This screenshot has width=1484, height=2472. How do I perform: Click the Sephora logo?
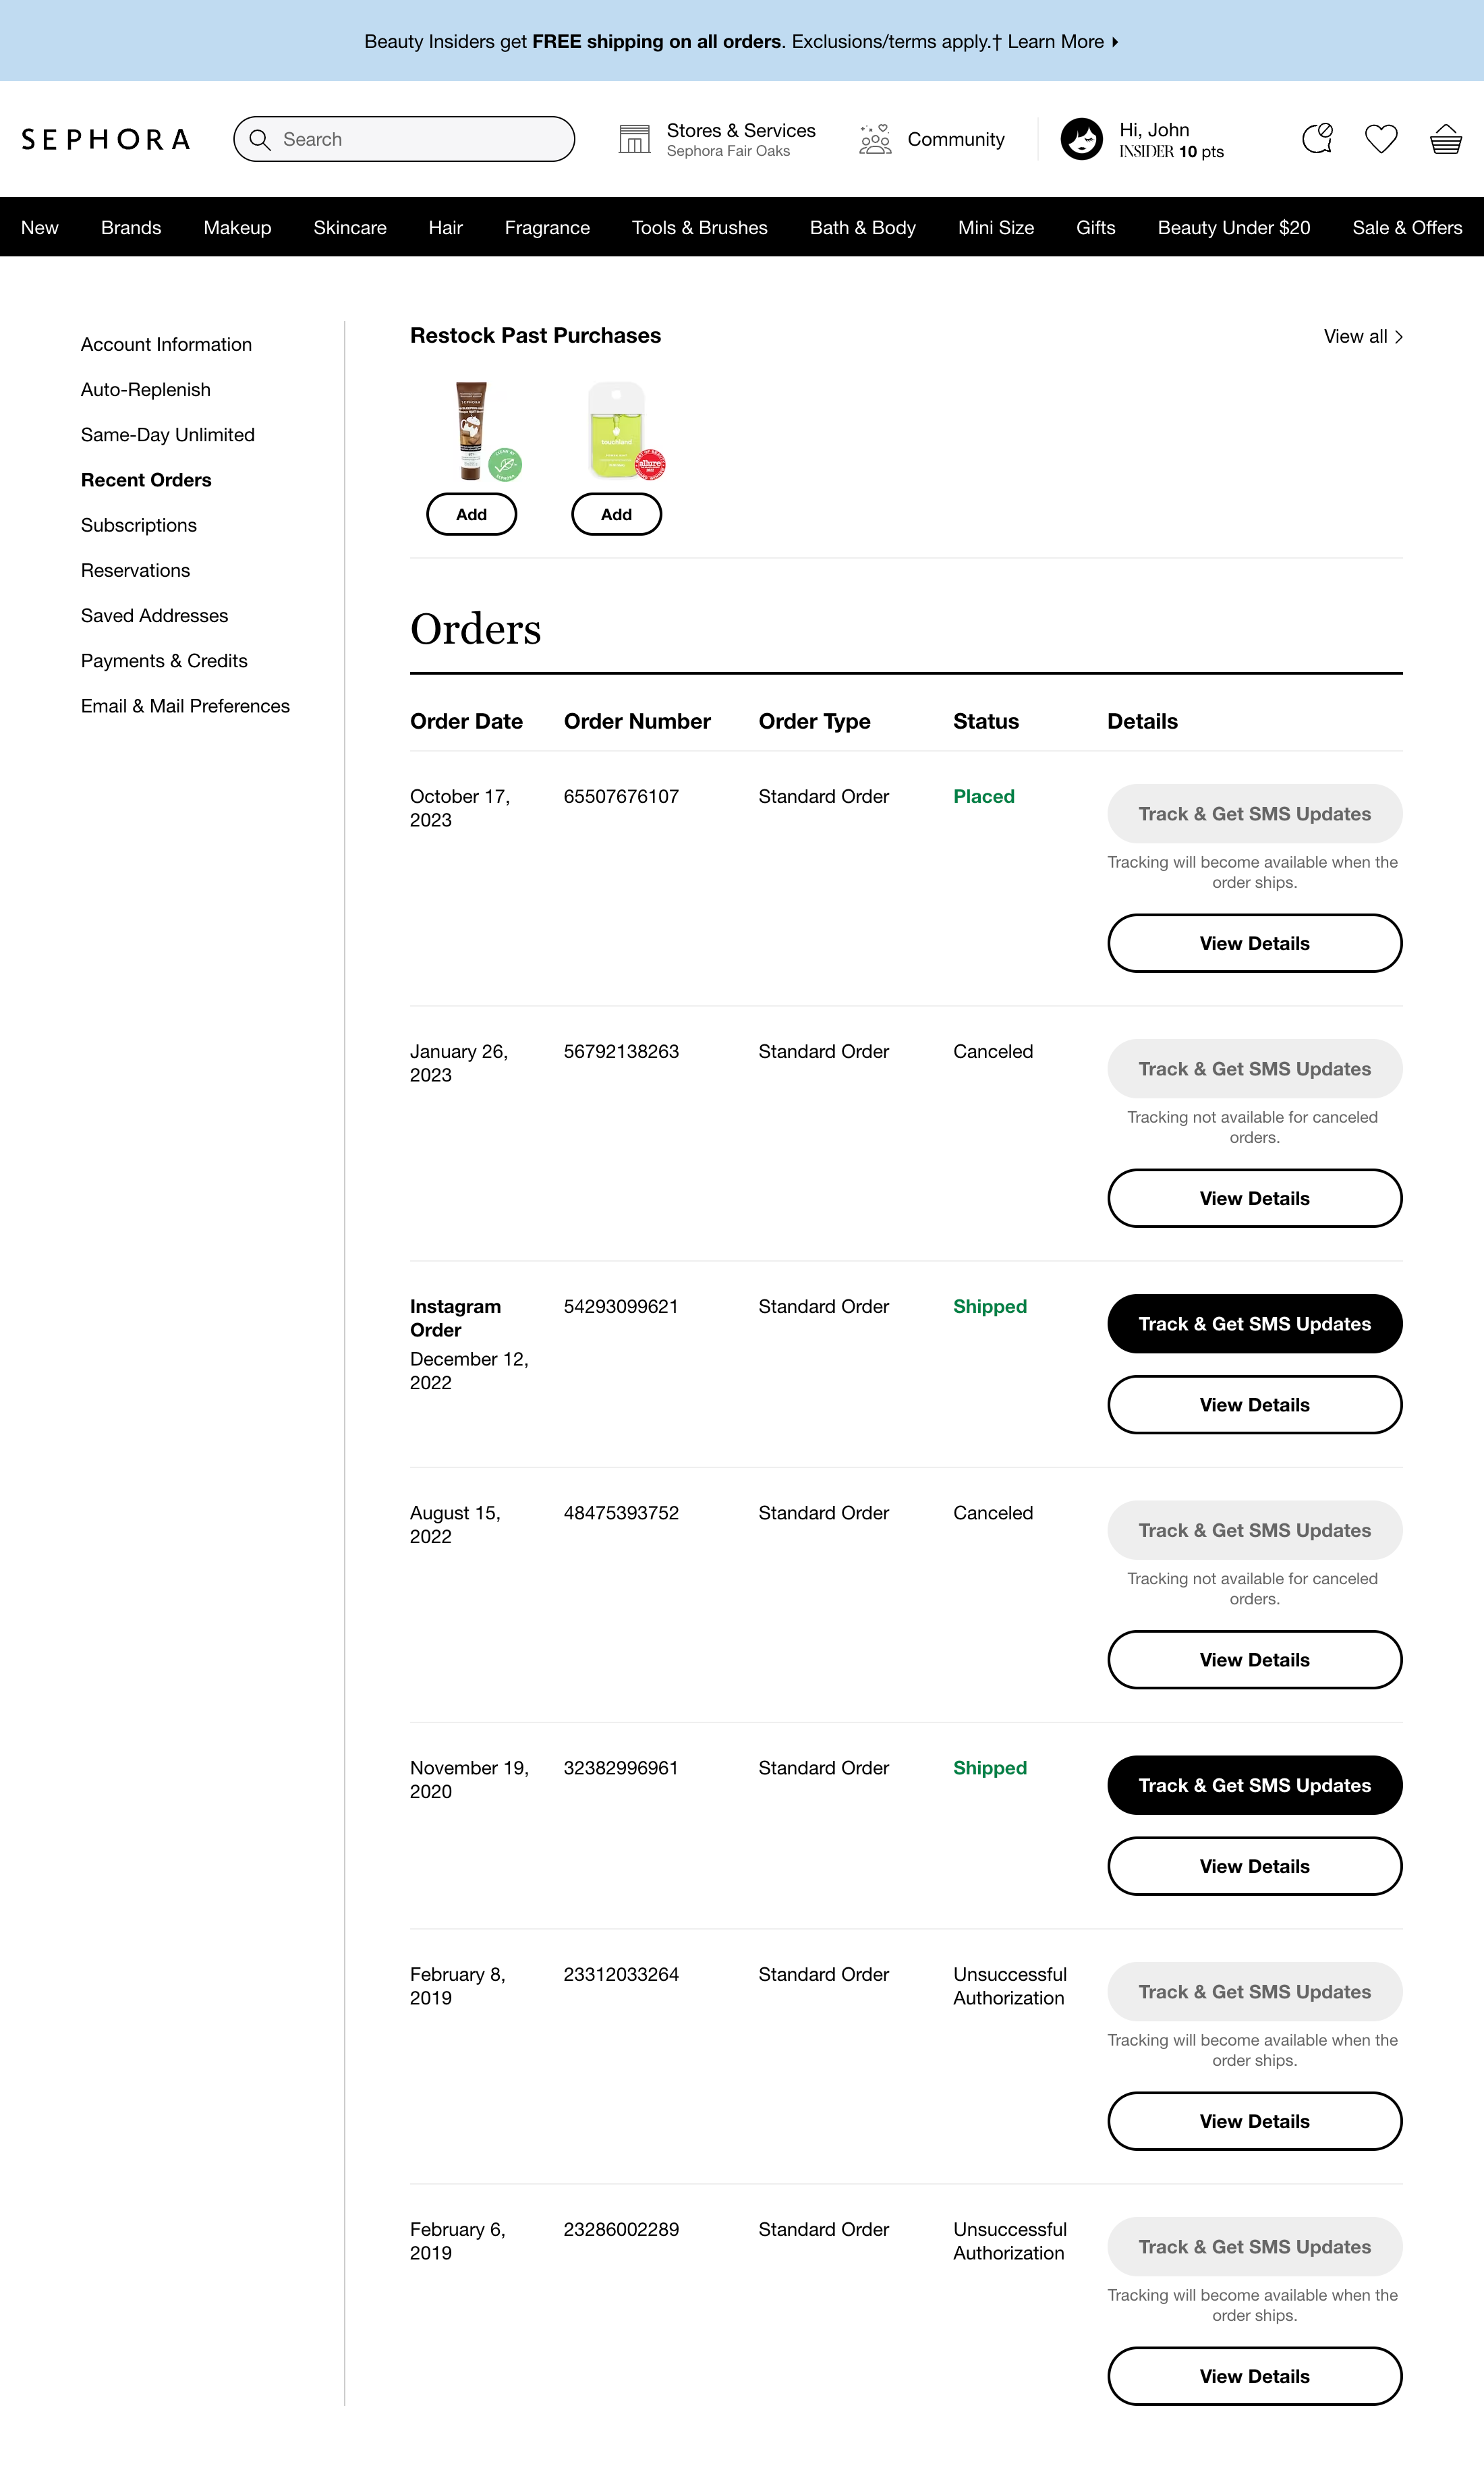tap(105, 139)
